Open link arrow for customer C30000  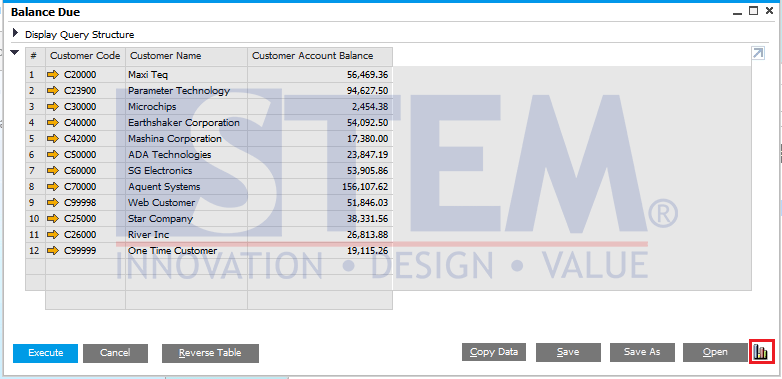52,107
